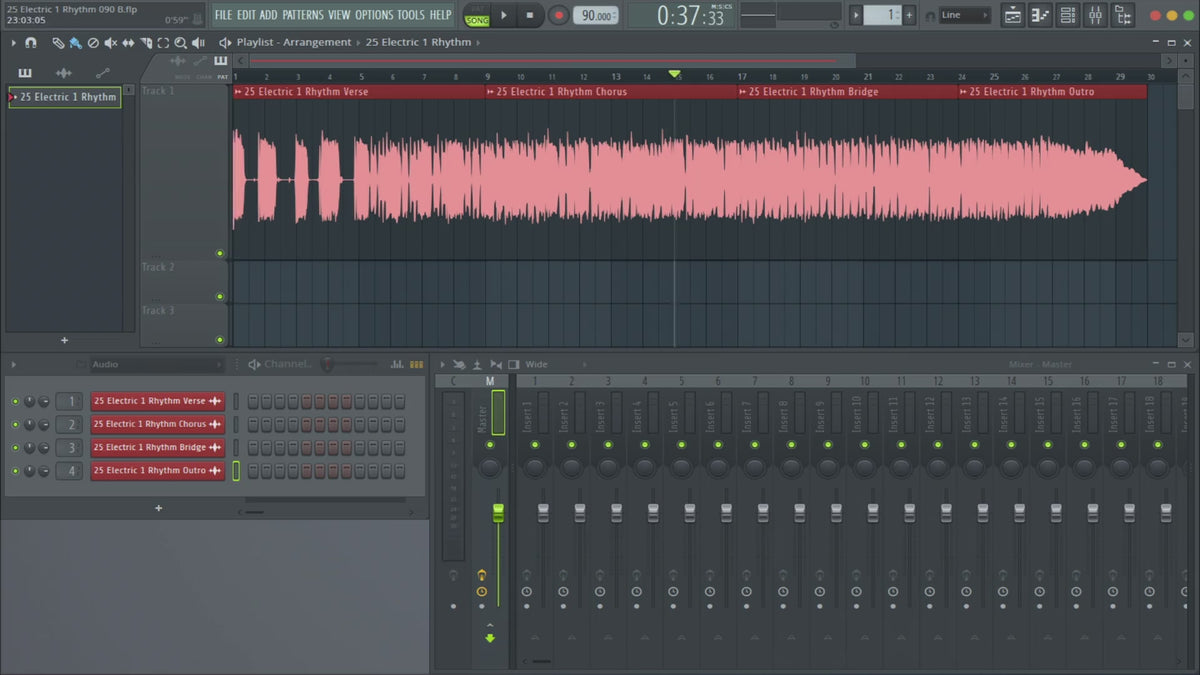
Task: Click the Master track volume fader
Action: coord(498,512)
